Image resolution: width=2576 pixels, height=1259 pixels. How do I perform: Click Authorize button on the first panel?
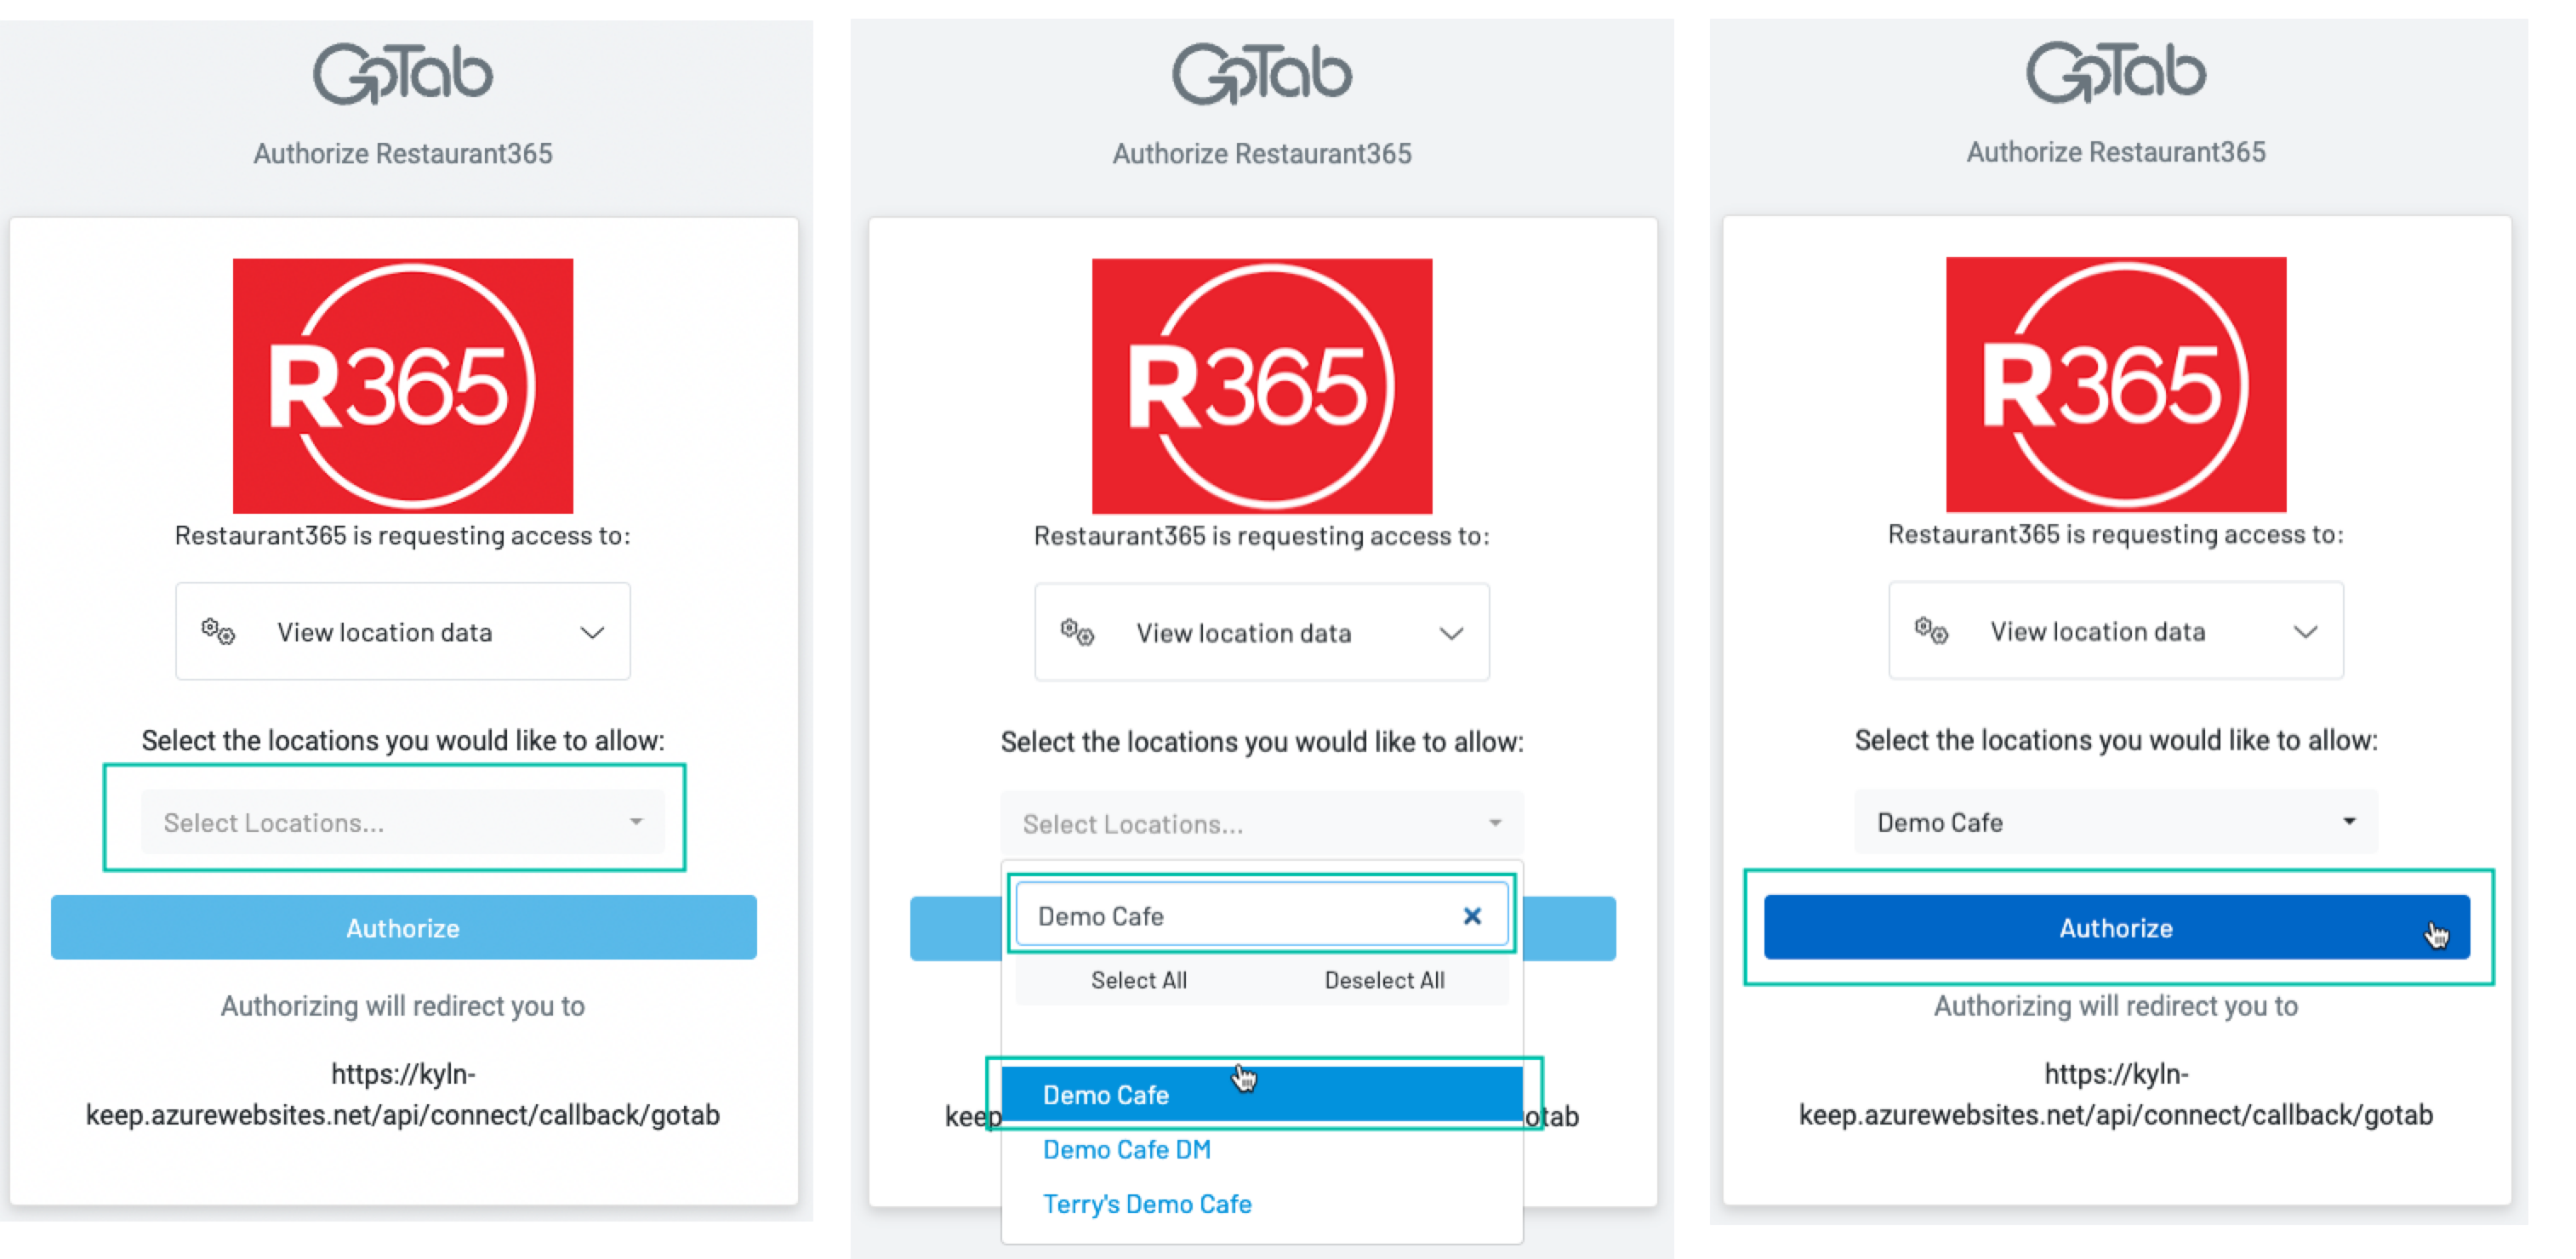[x=406, y=927]
